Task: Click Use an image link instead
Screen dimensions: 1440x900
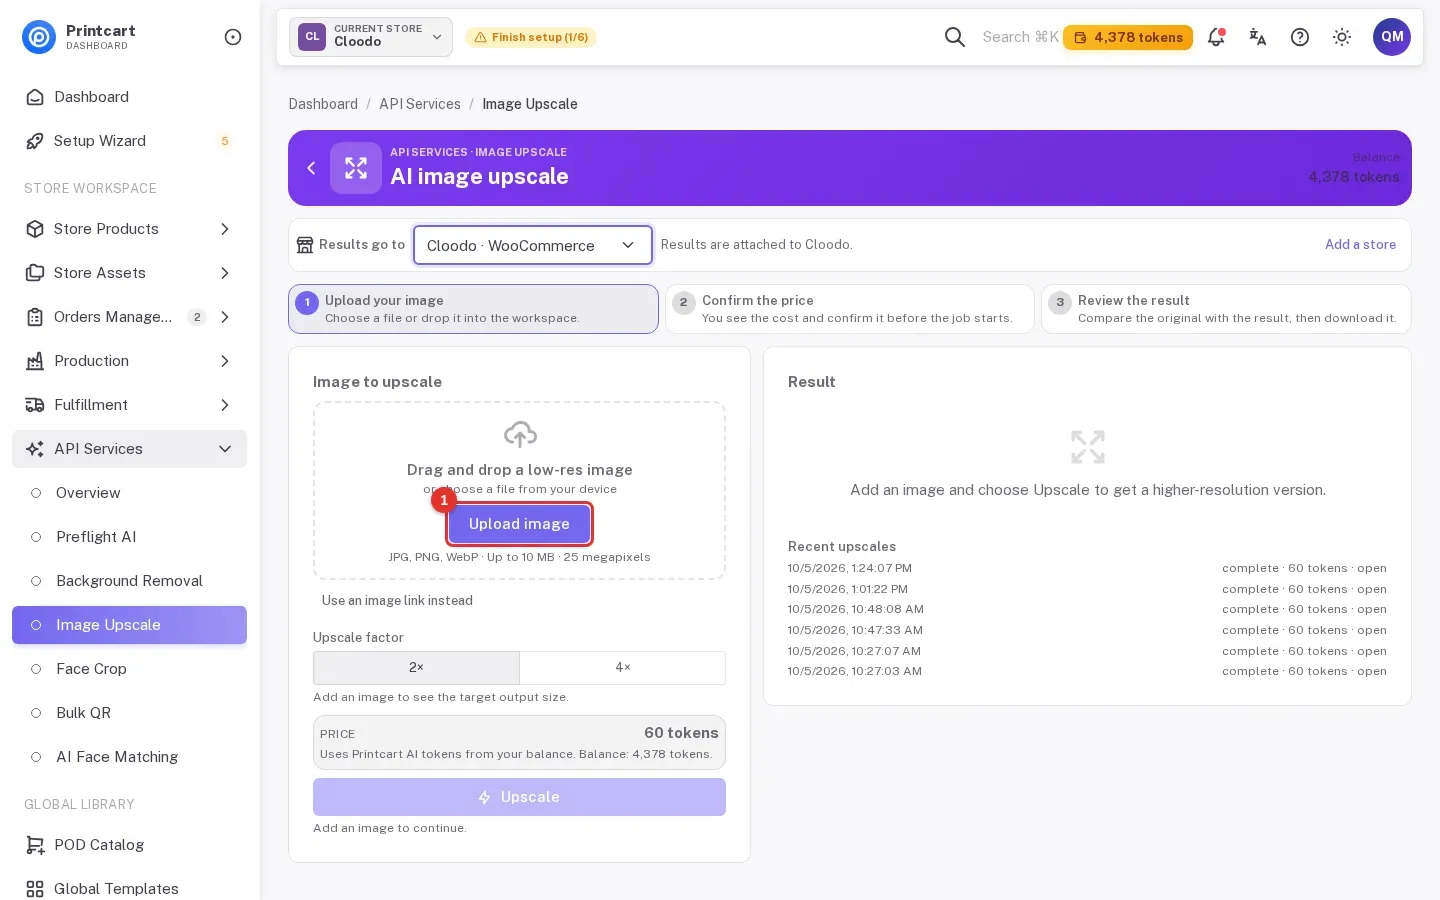Action: pyautogui.click(x=397, y=601)
